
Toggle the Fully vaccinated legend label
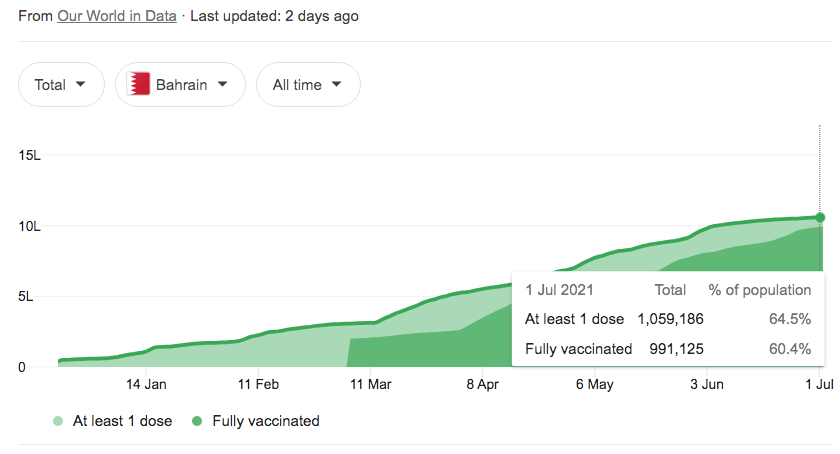click(x=266, y=422)
